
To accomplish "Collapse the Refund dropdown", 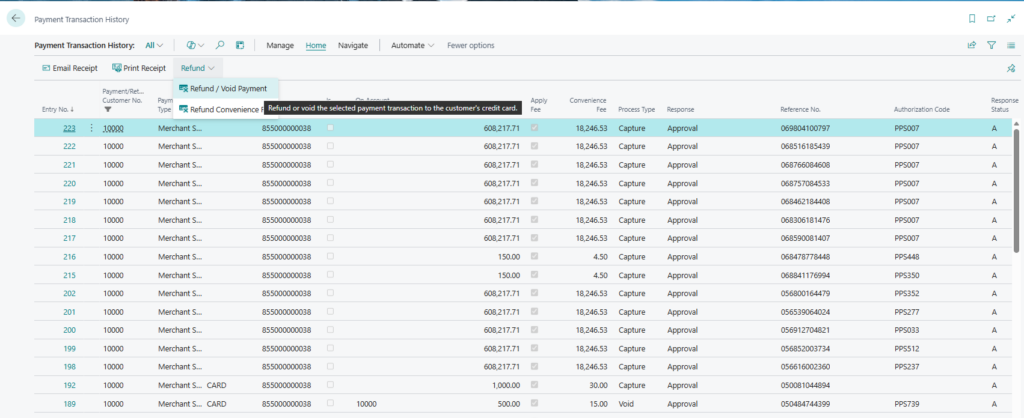I will (198, 68).
